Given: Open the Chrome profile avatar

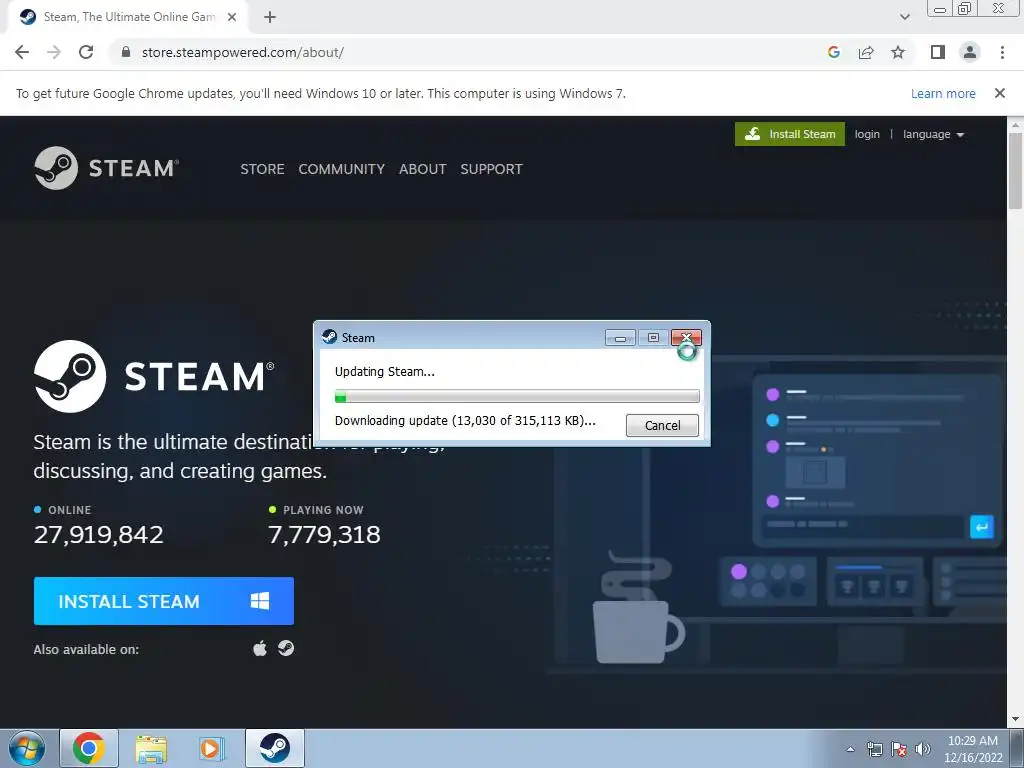Looking at the screenshot, I should pos(970,52).
